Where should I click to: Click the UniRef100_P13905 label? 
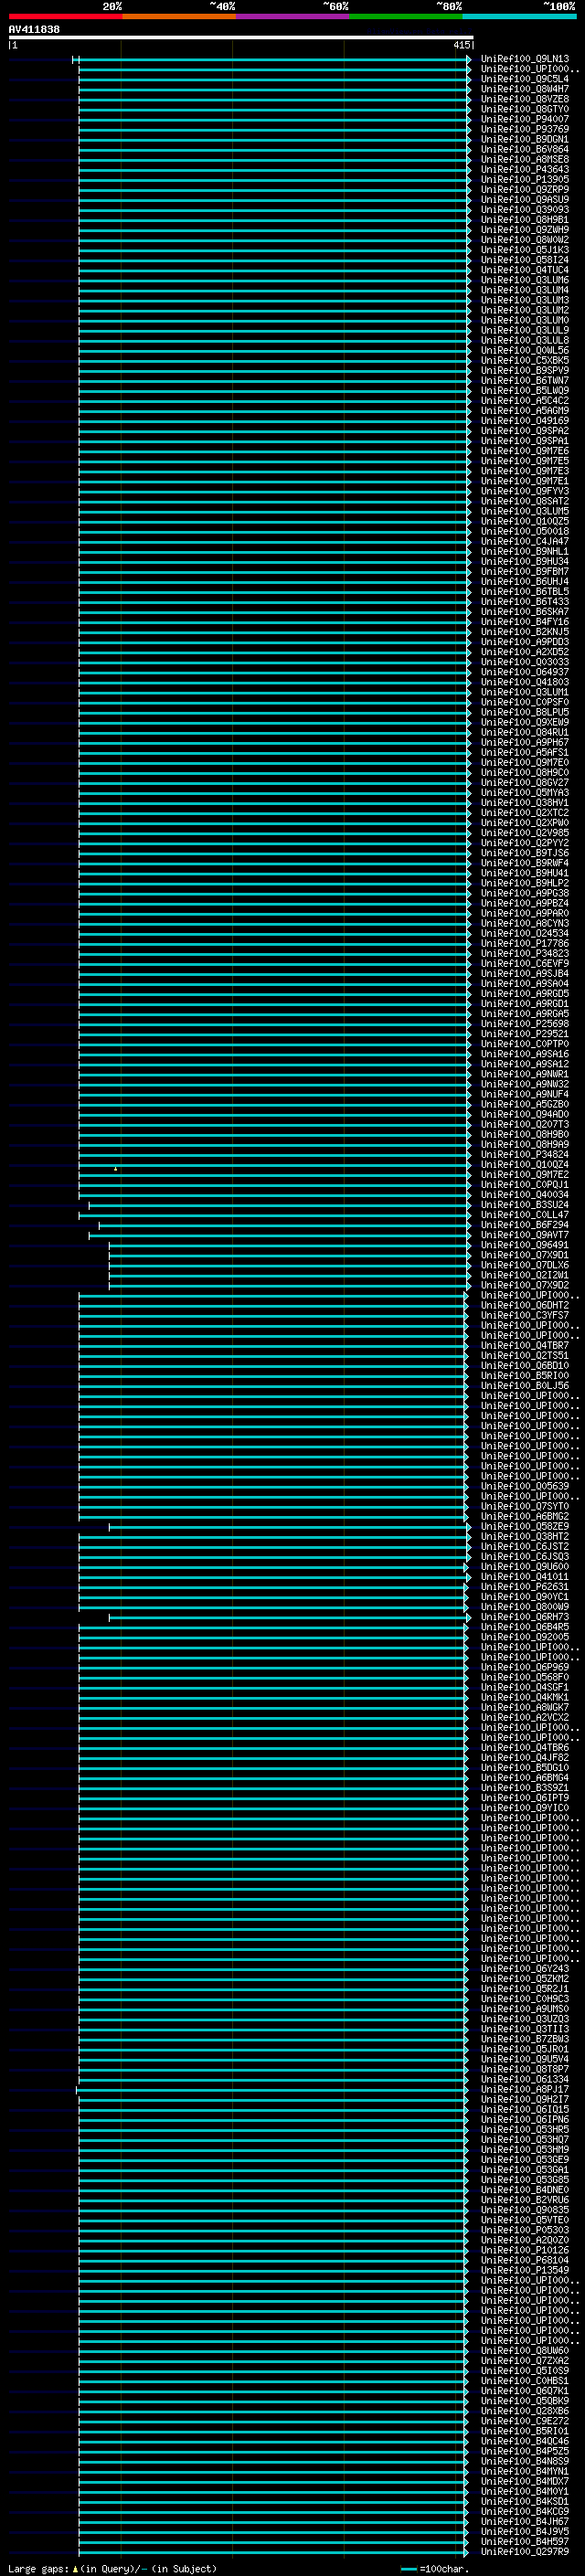pos(525,179)
